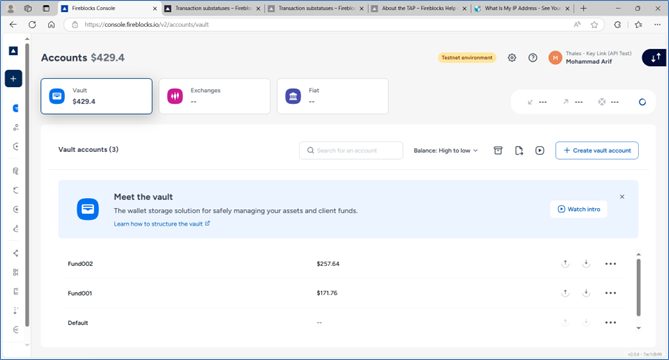Click the Fireblocks logo in the sidebar
The width and height of the screenshot is (669, 360).
click(13, 51)
